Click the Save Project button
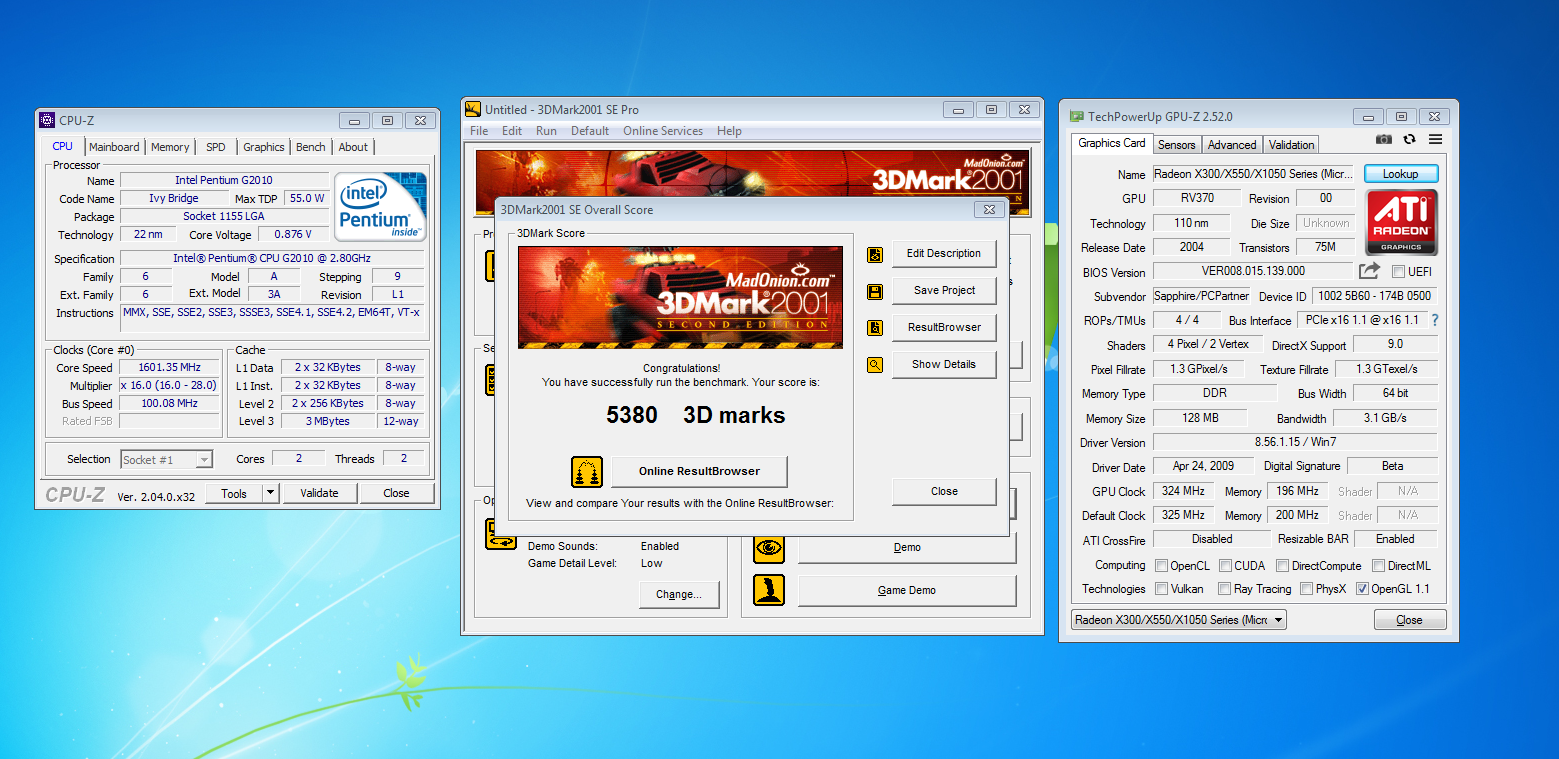This screenshot has width=1559, height=759. (x=944, y=291)
